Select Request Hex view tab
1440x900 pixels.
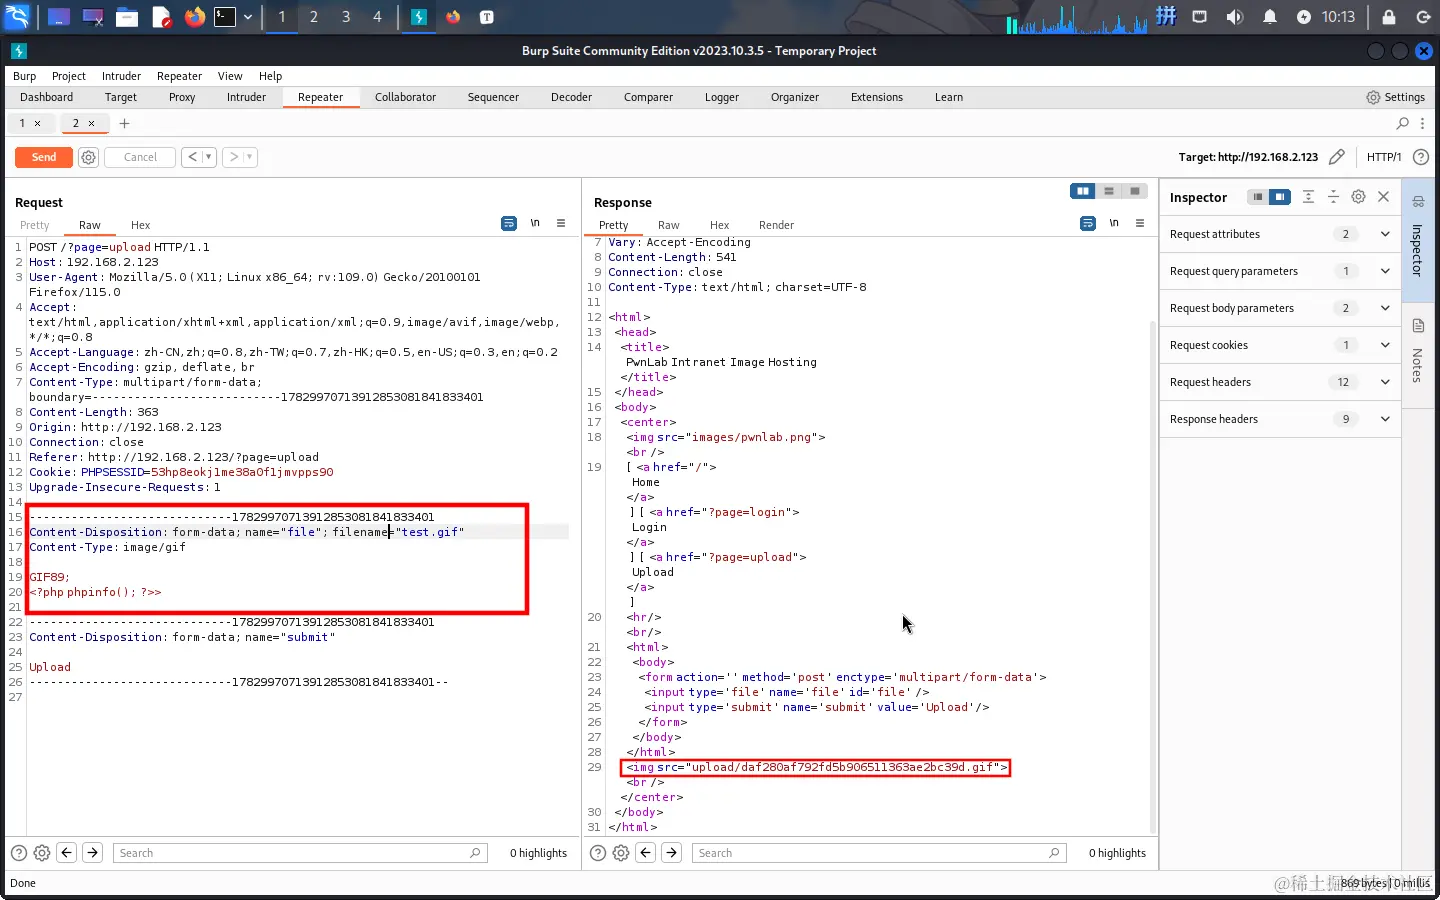[140, 225]
